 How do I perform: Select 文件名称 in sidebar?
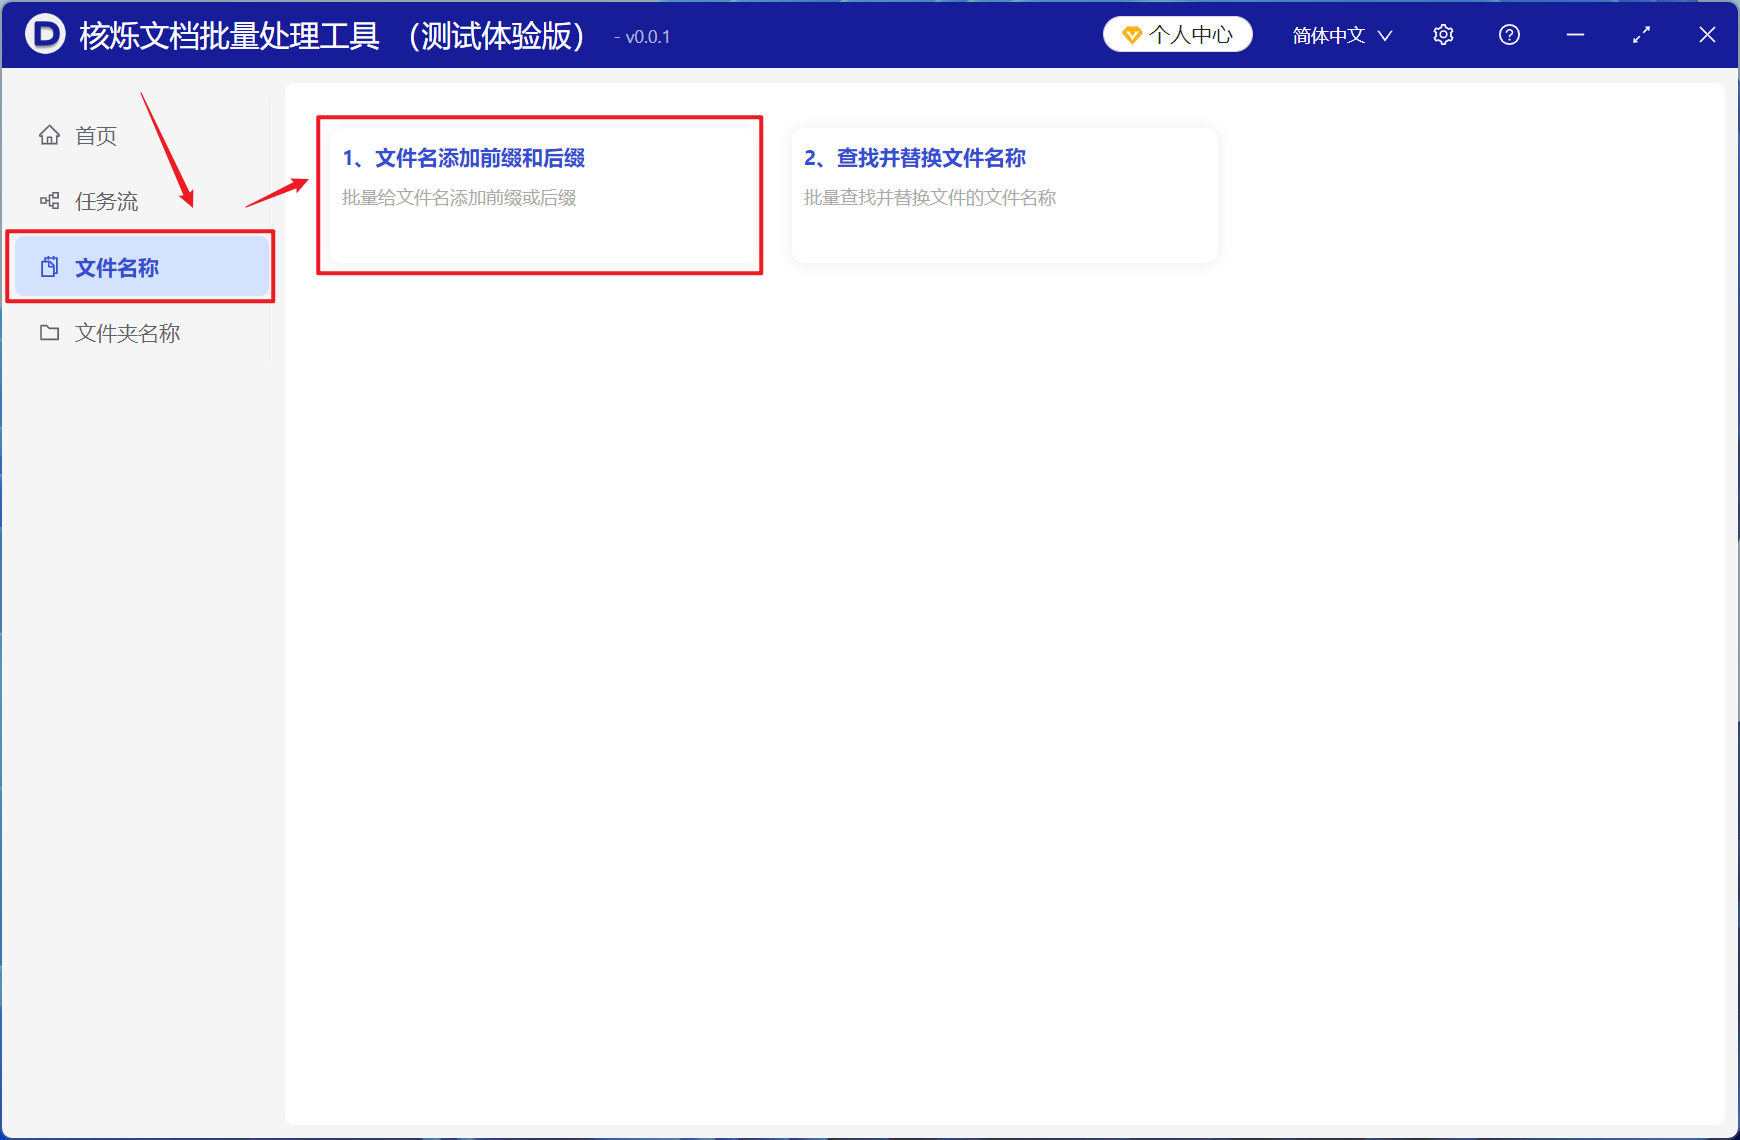pyautogui.click(x=140, y=267)
